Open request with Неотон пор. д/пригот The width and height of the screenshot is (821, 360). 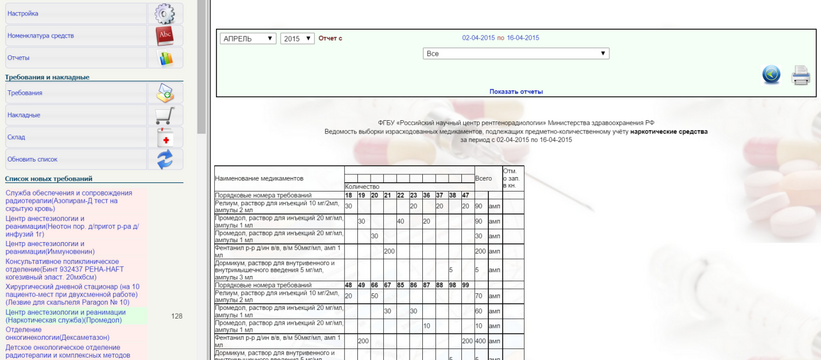76,227
